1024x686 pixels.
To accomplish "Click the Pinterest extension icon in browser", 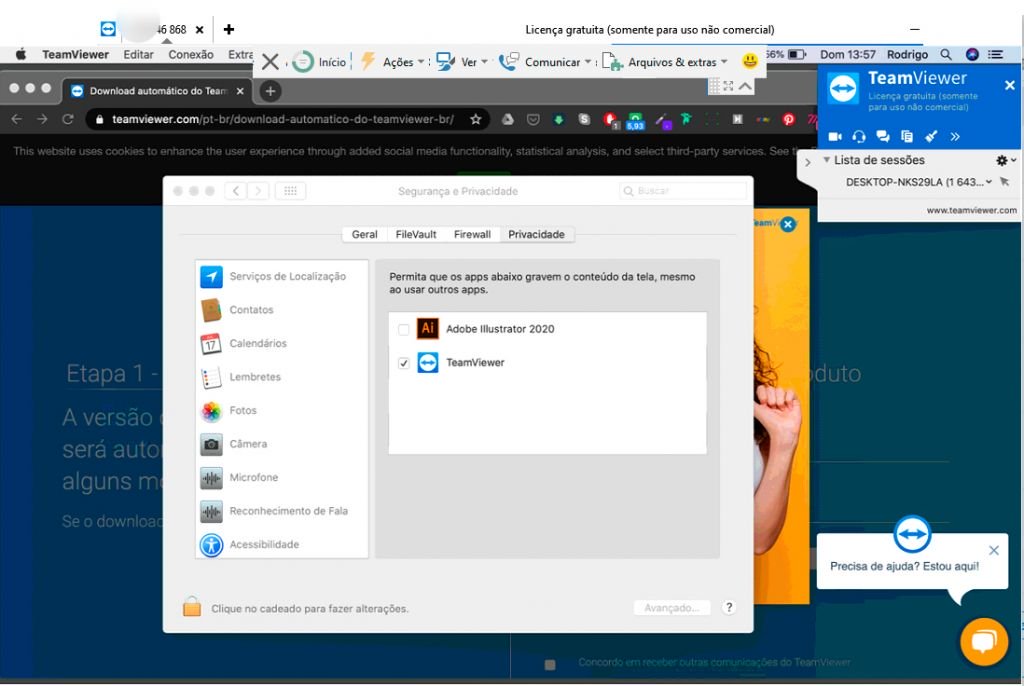I will [x=788, y=119].
